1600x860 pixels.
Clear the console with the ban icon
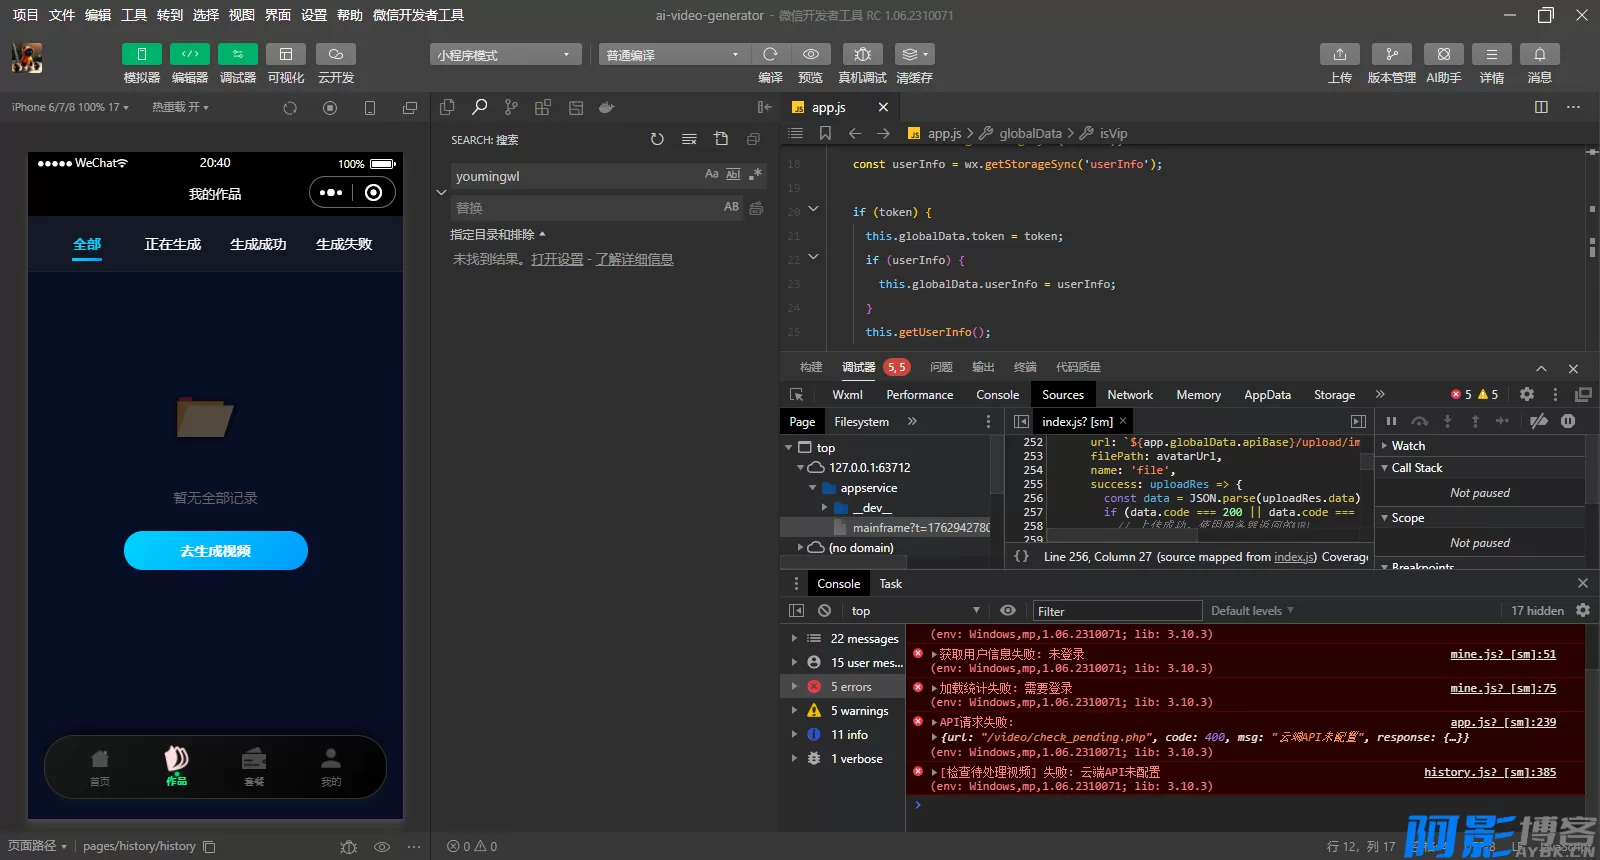click(824, 610)
